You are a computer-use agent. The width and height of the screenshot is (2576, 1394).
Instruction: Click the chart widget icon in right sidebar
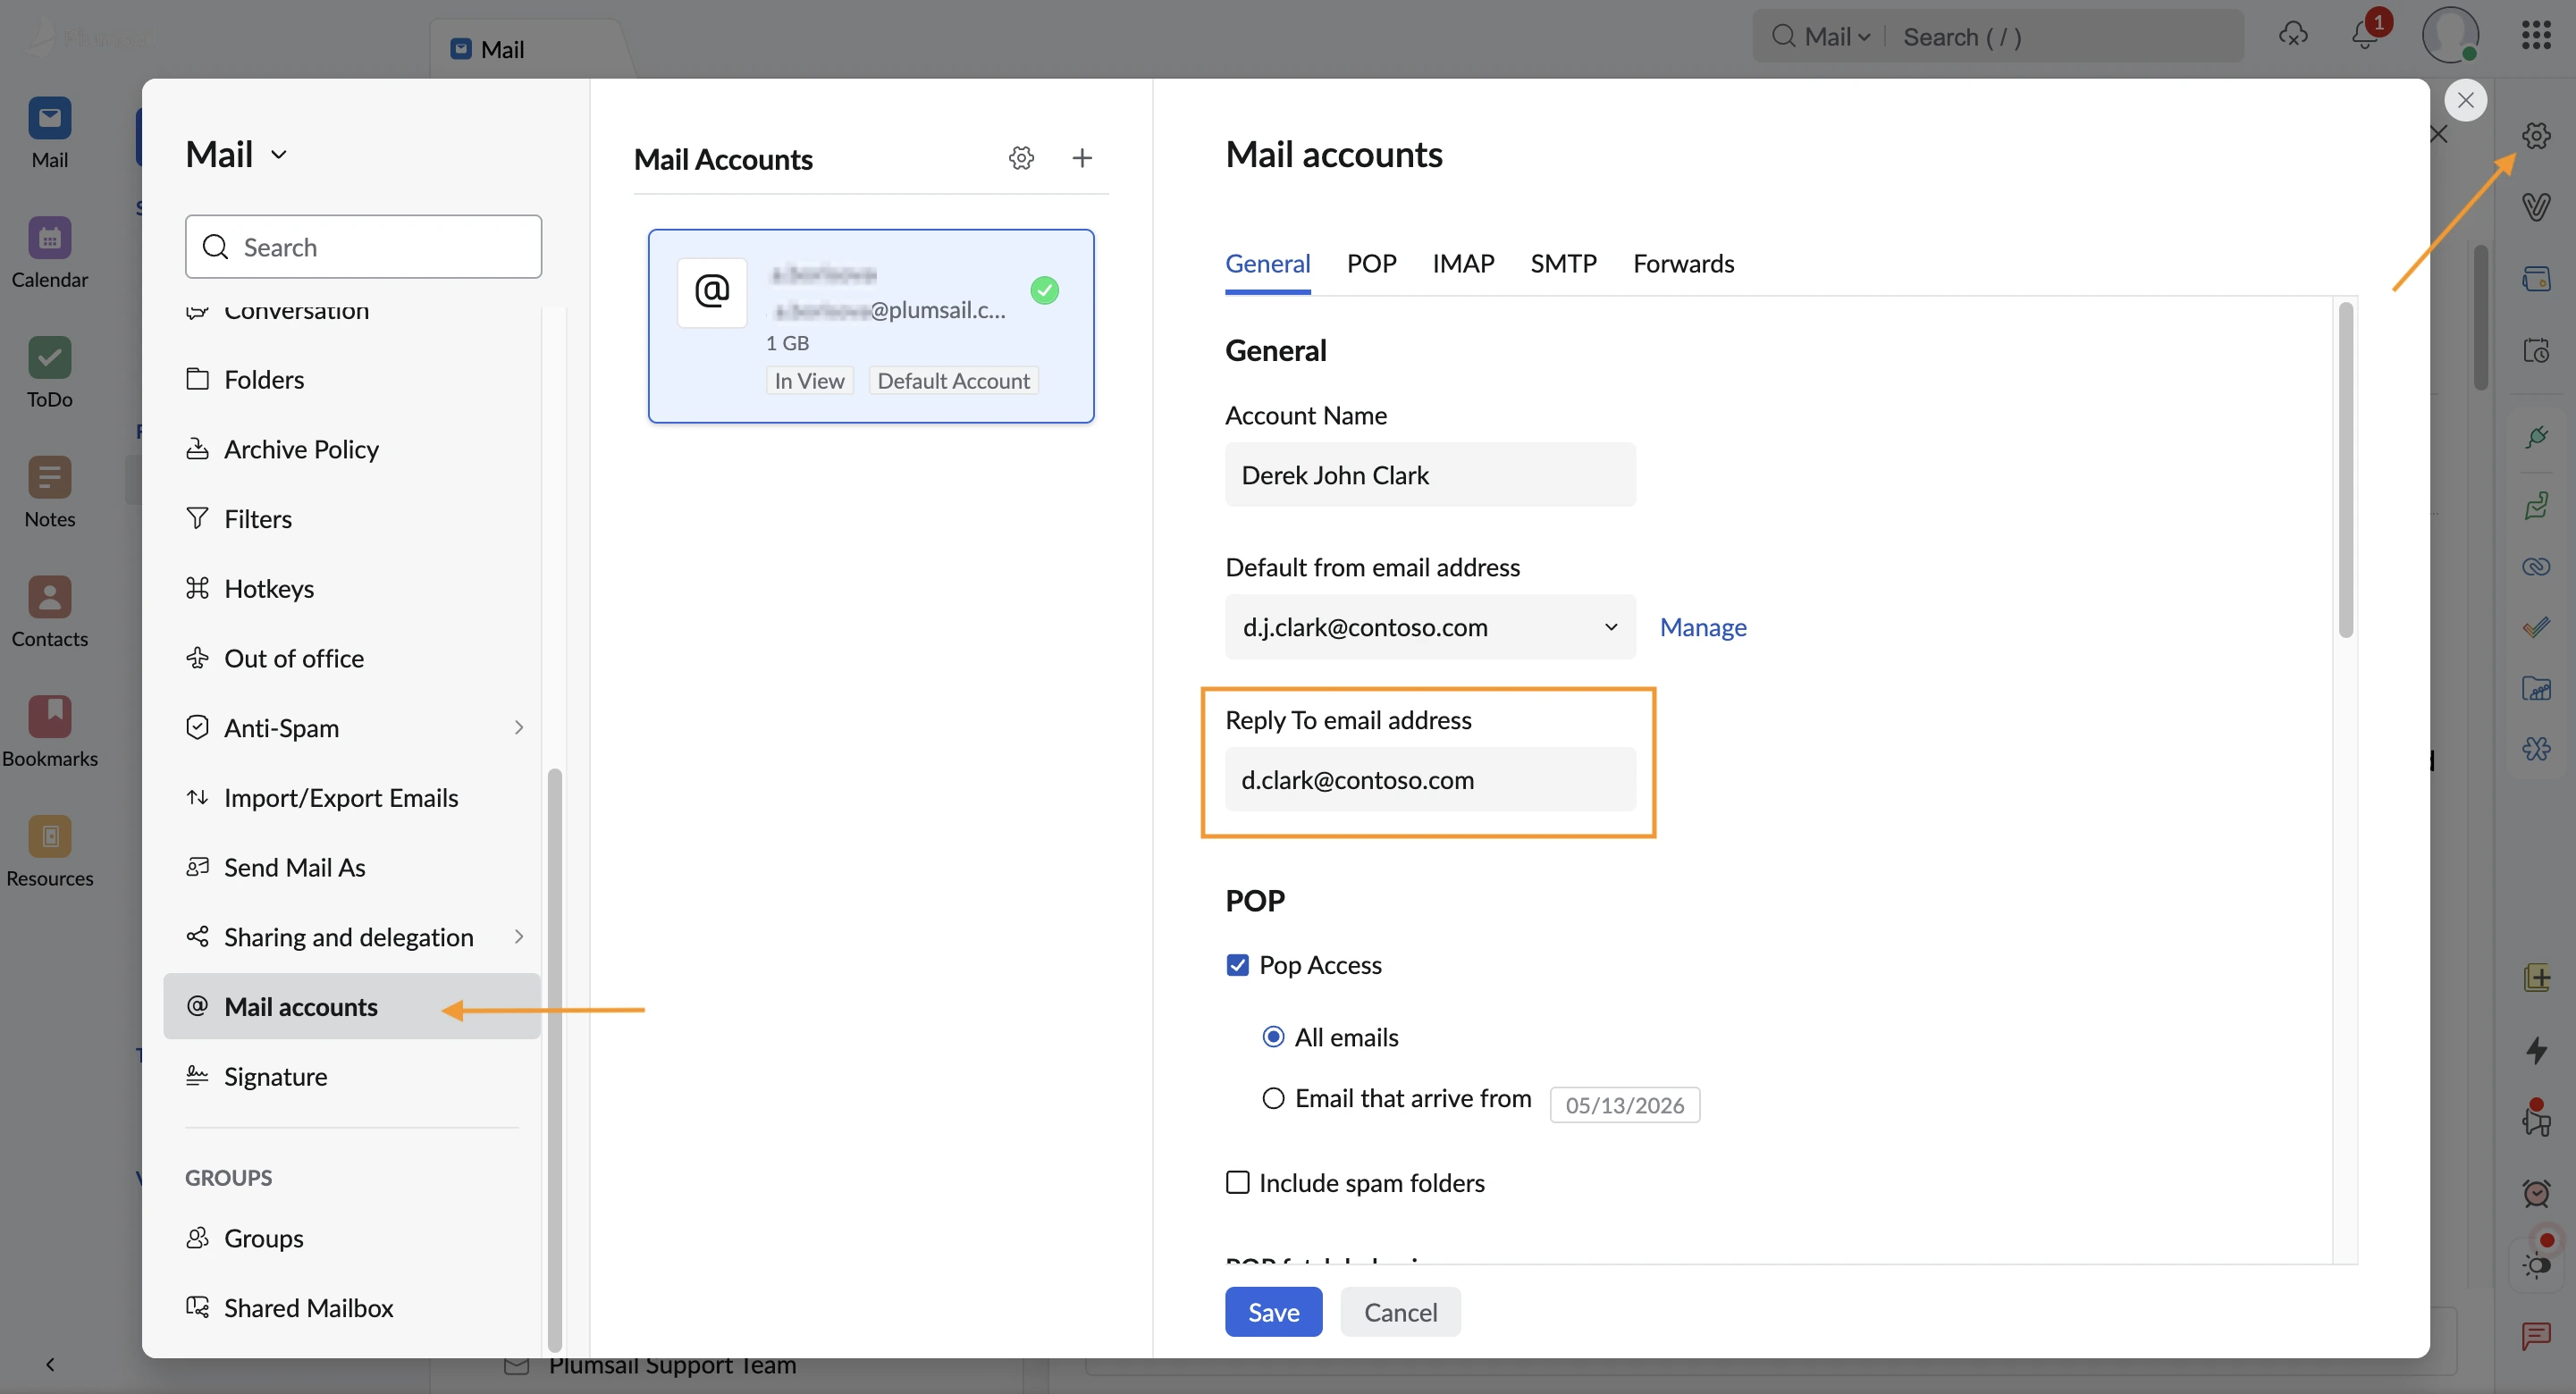(2536, 688)
